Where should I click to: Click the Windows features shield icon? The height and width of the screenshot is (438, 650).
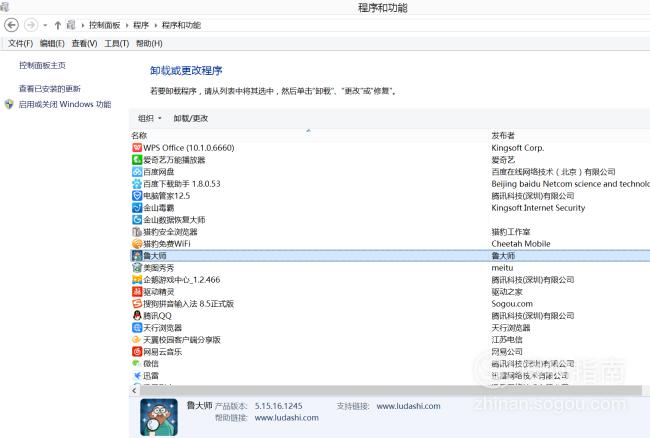point(9,104)
